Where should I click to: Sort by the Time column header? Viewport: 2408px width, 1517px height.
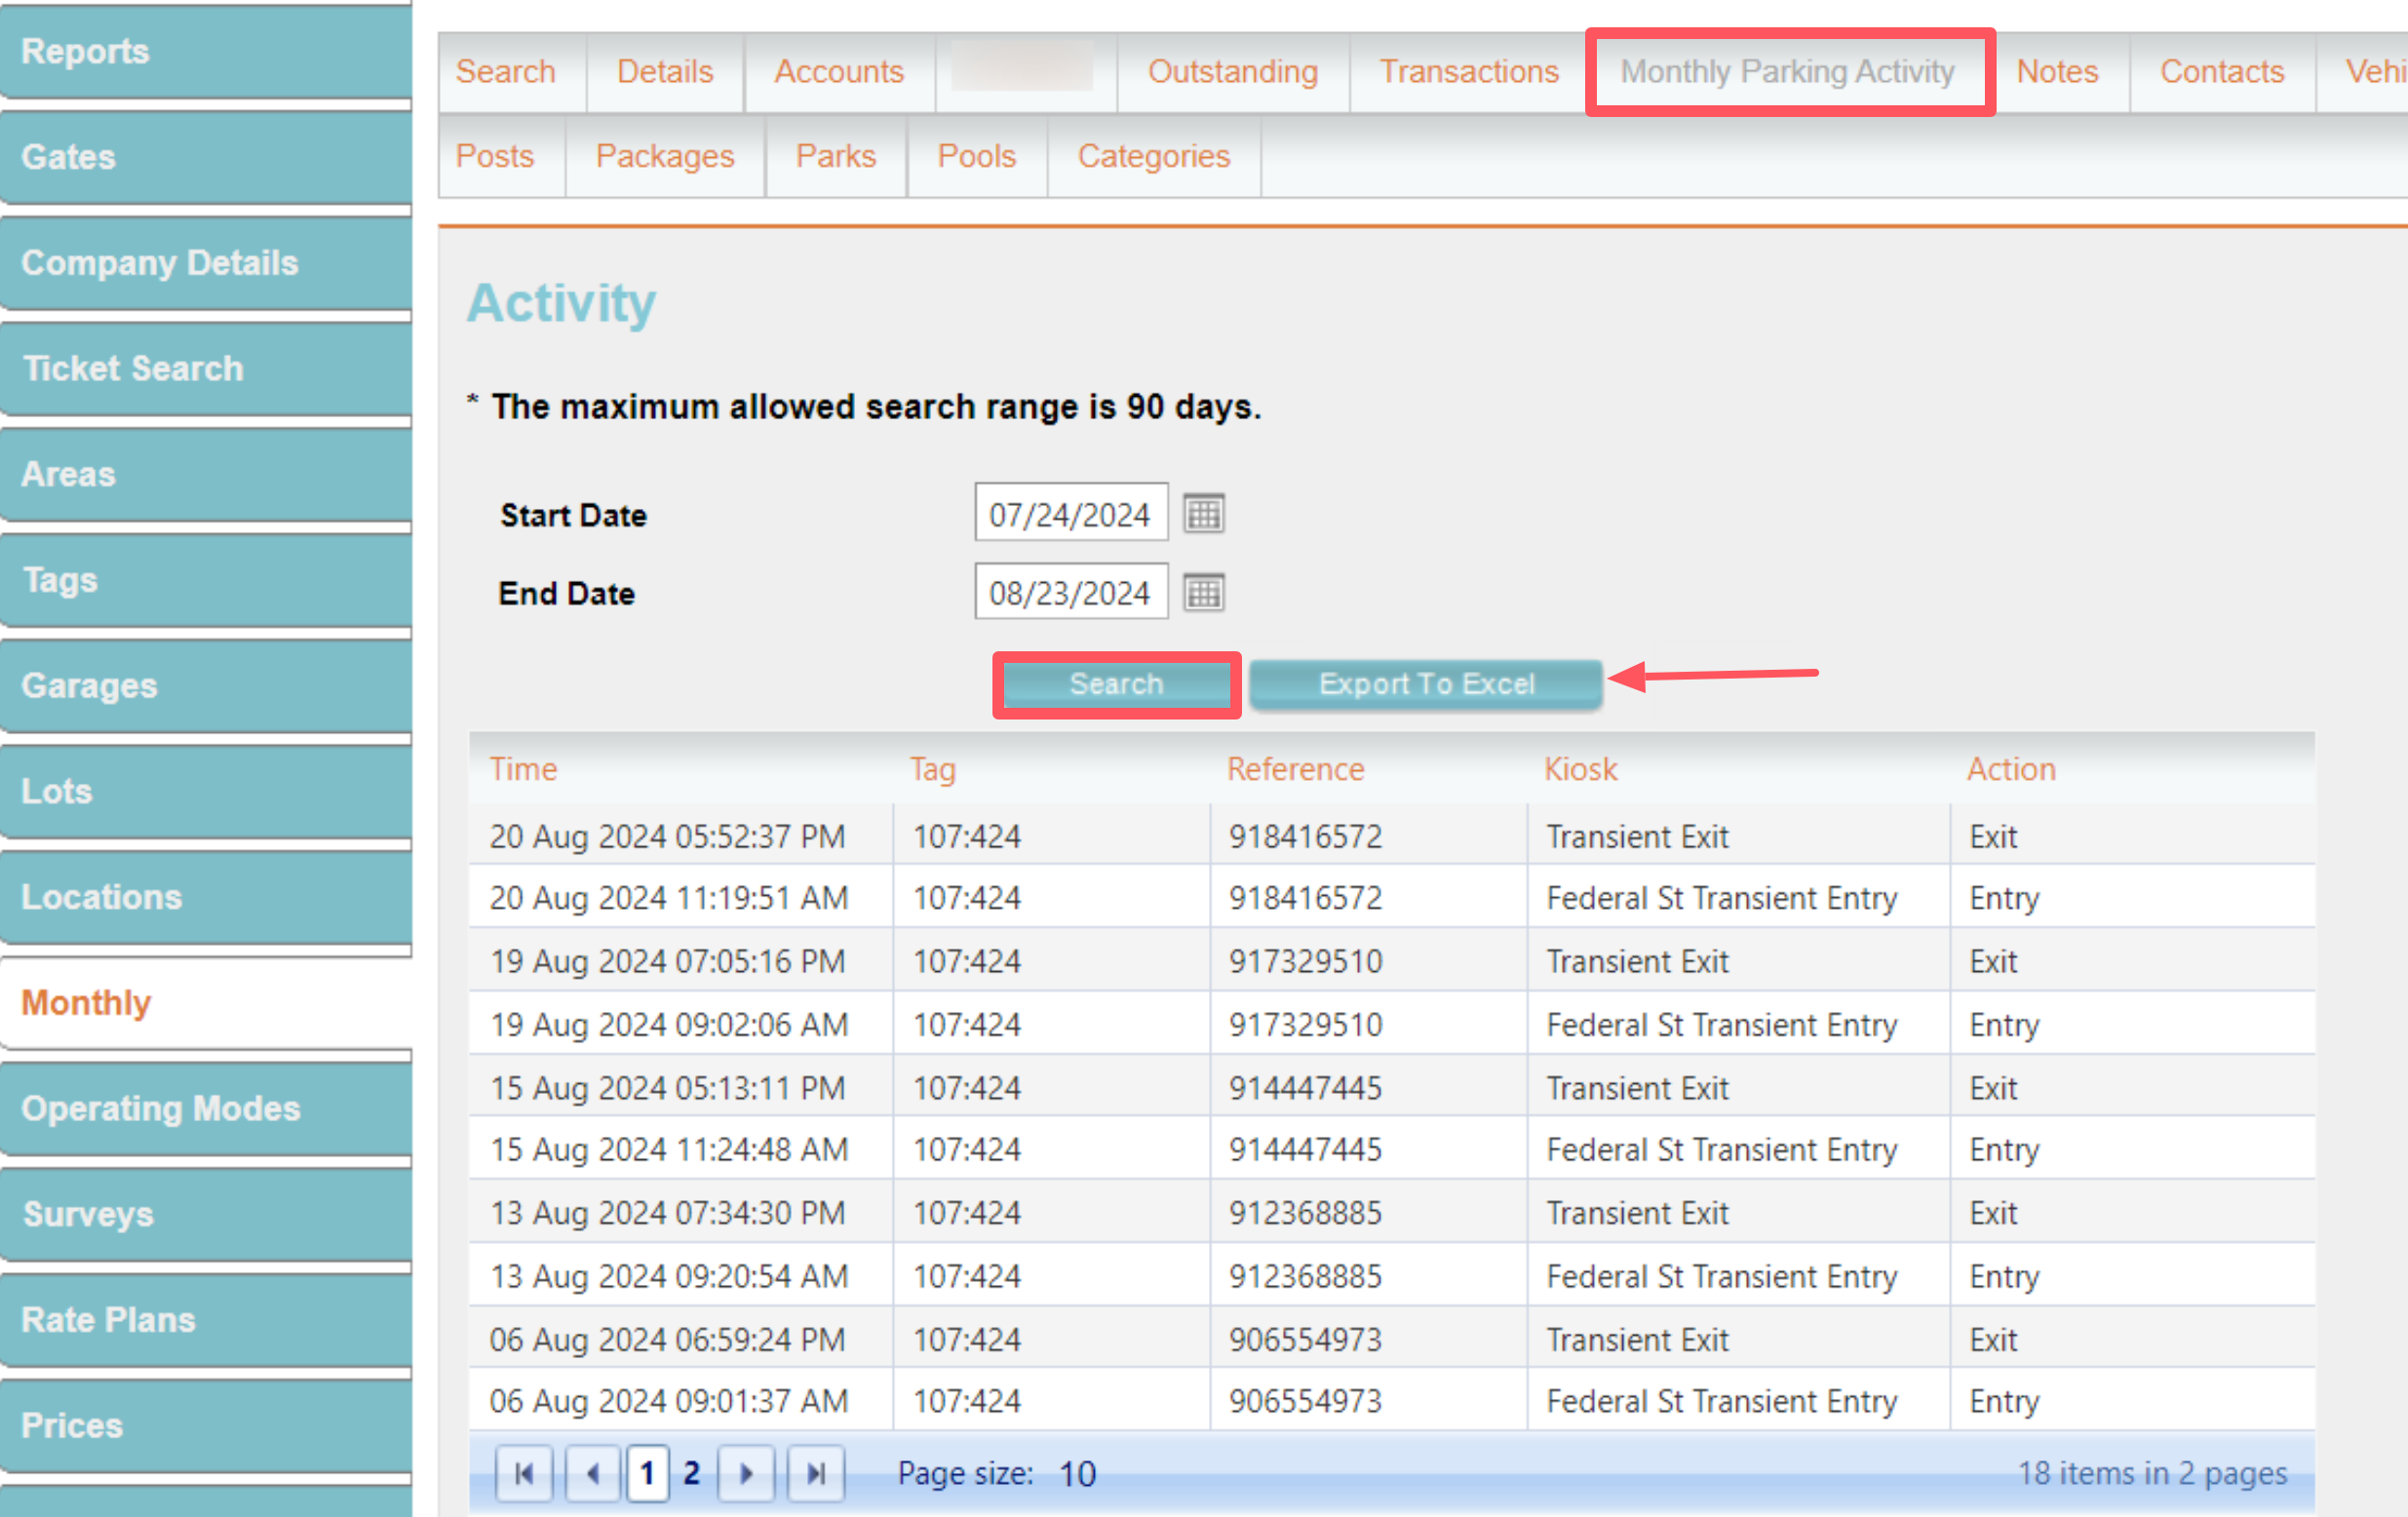point(523,769)
